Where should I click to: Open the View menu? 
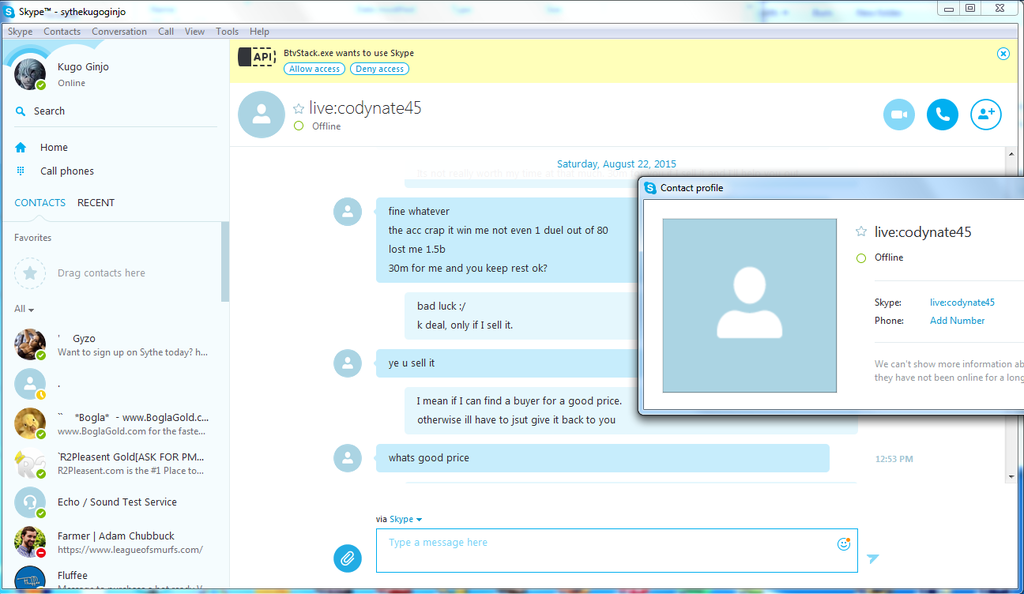195,31
